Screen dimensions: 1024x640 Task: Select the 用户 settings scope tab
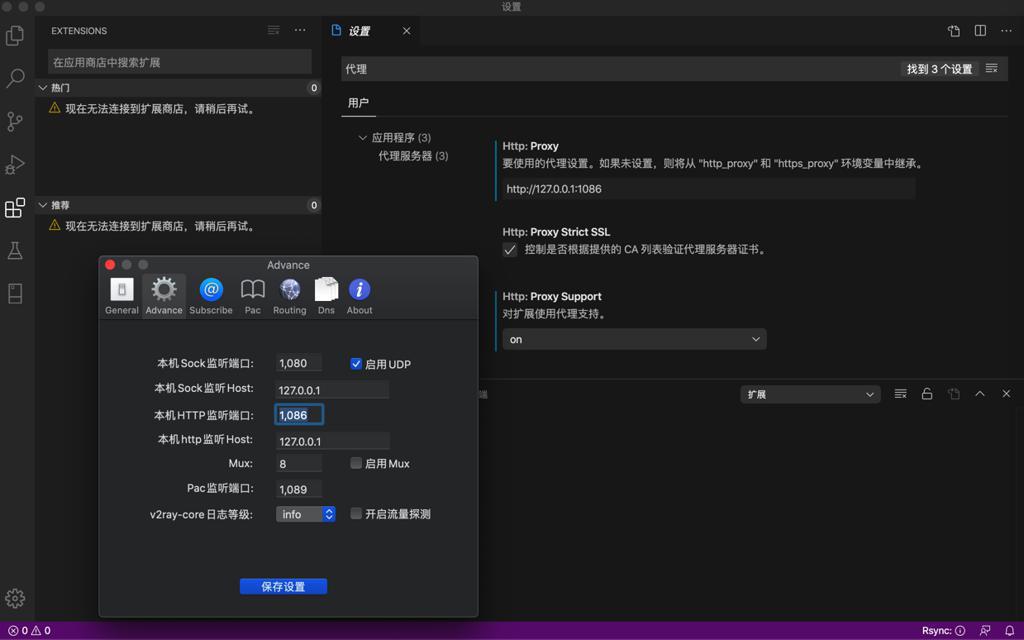tap(358, 103)
